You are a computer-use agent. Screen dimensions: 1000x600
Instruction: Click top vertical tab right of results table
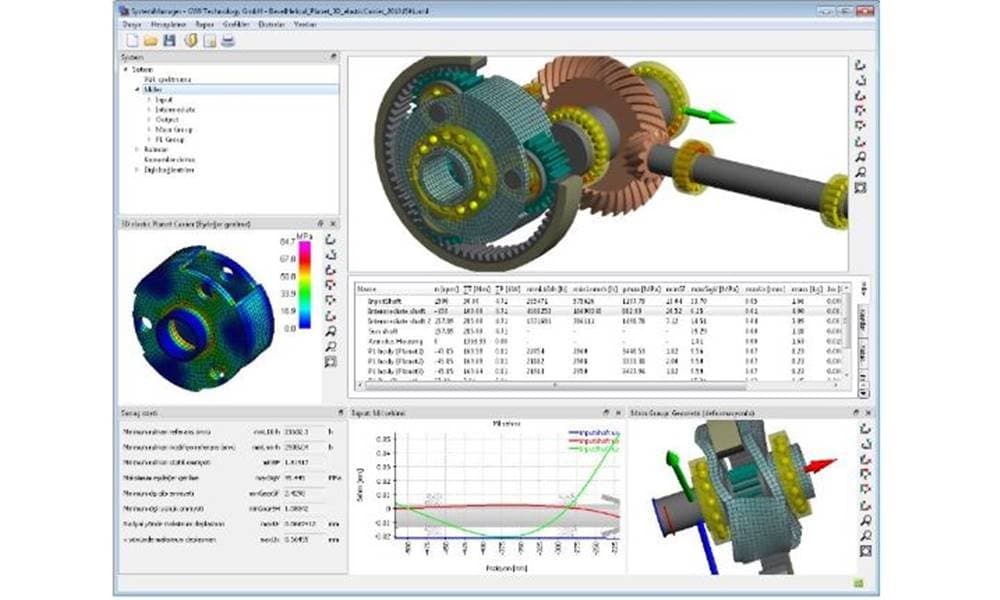click(x=863, y=290)
